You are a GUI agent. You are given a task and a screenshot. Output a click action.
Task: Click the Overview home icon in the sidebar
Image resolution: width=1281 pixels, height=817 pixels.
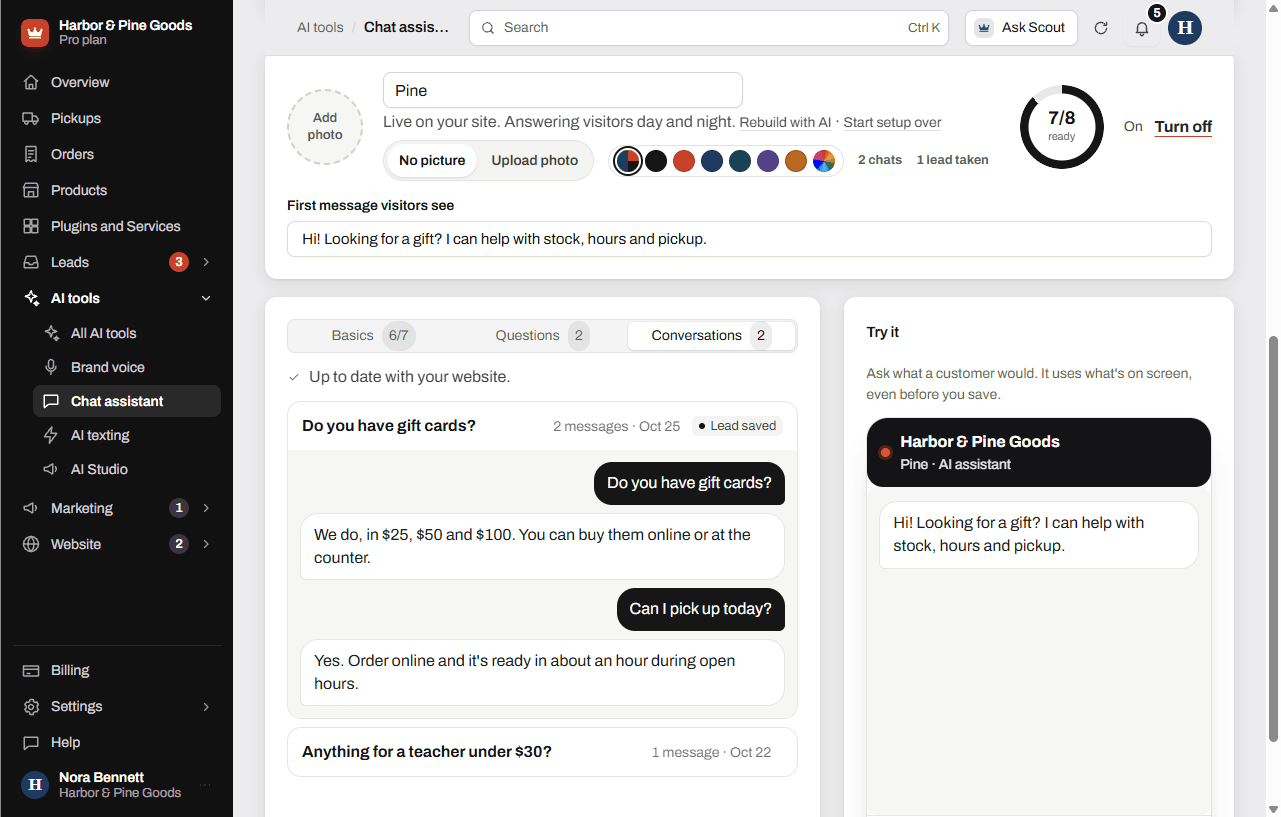(31, 82)
